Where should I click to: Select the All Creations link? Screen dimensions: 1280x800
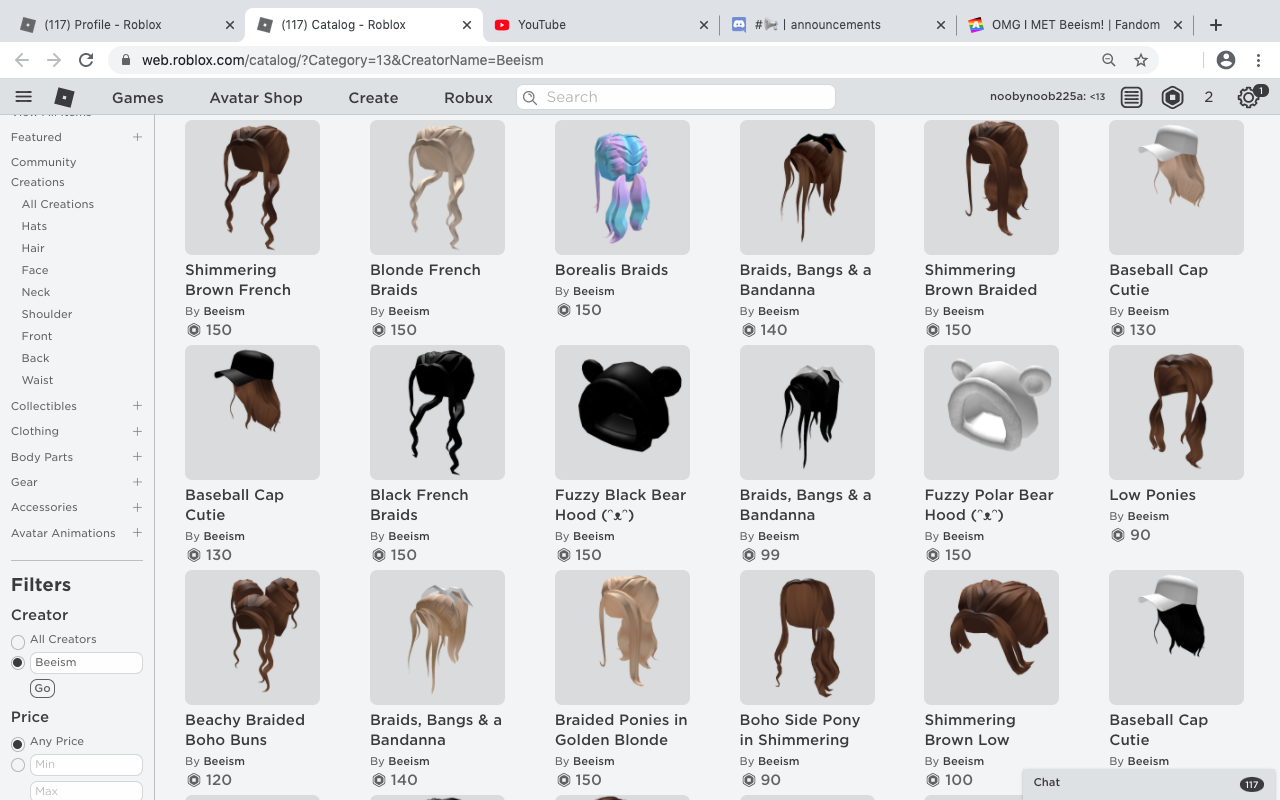coord(58,204)
